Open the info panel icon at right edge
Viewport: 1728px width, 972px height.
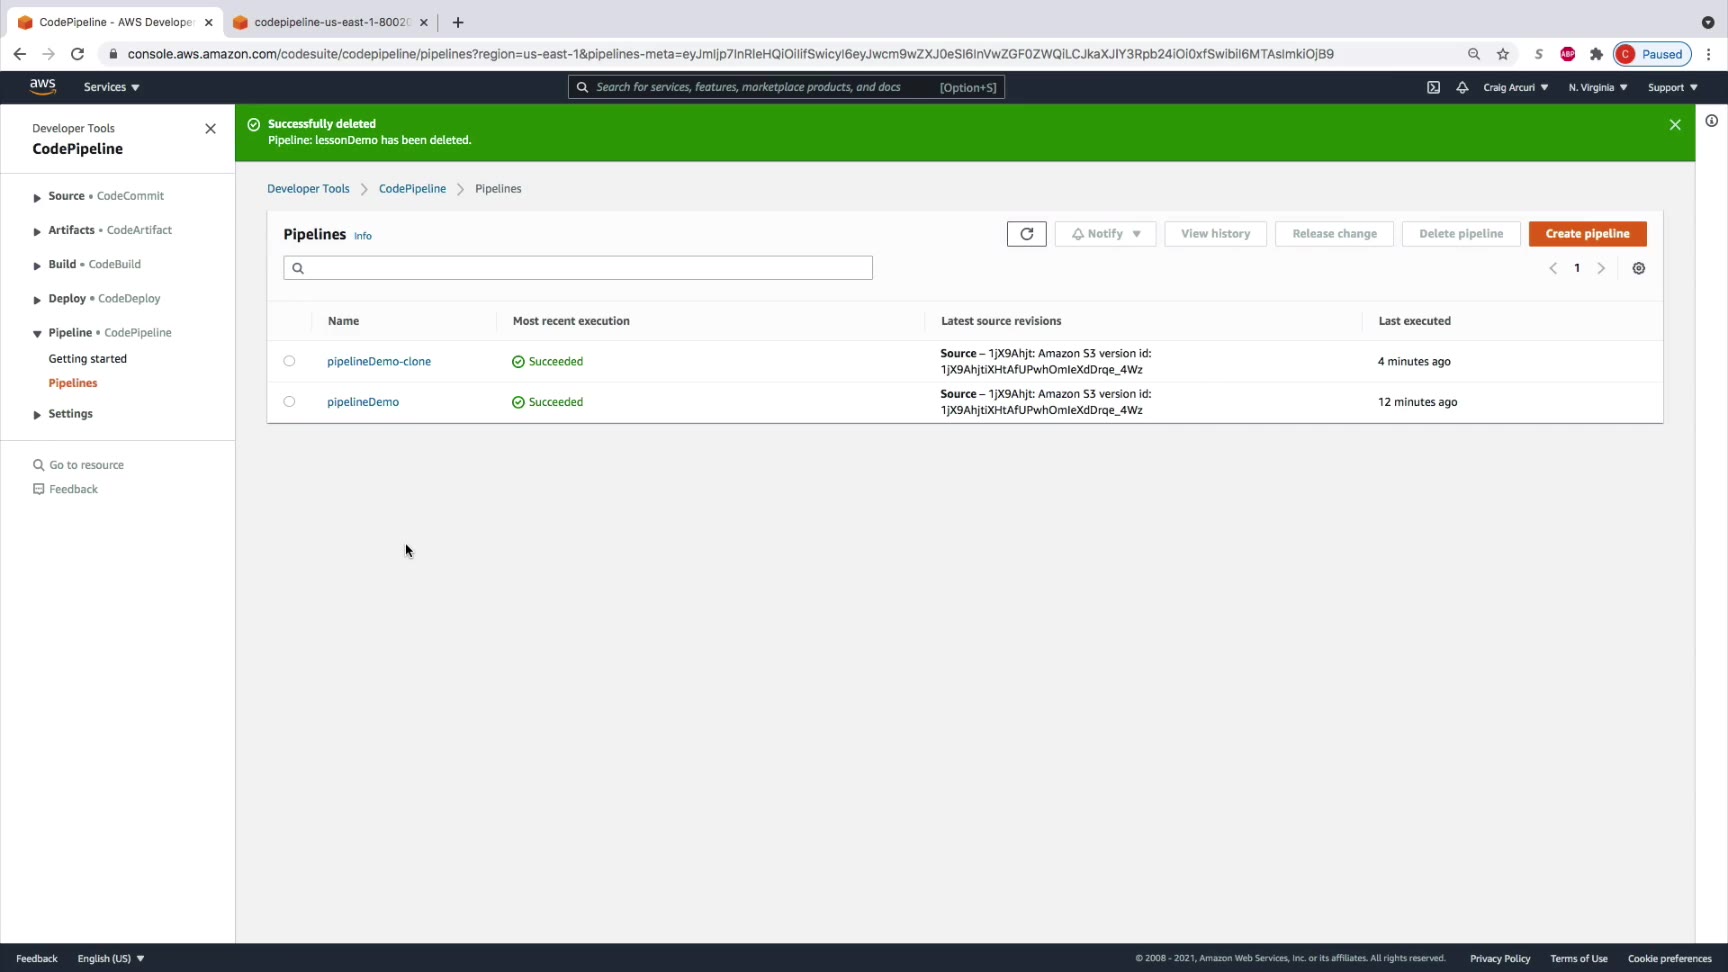(x=1712, y=121)
